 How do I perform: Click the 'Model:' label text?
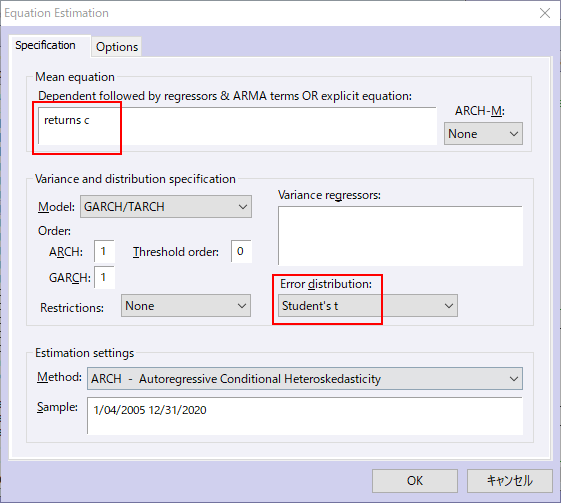[x=56, y=207]
